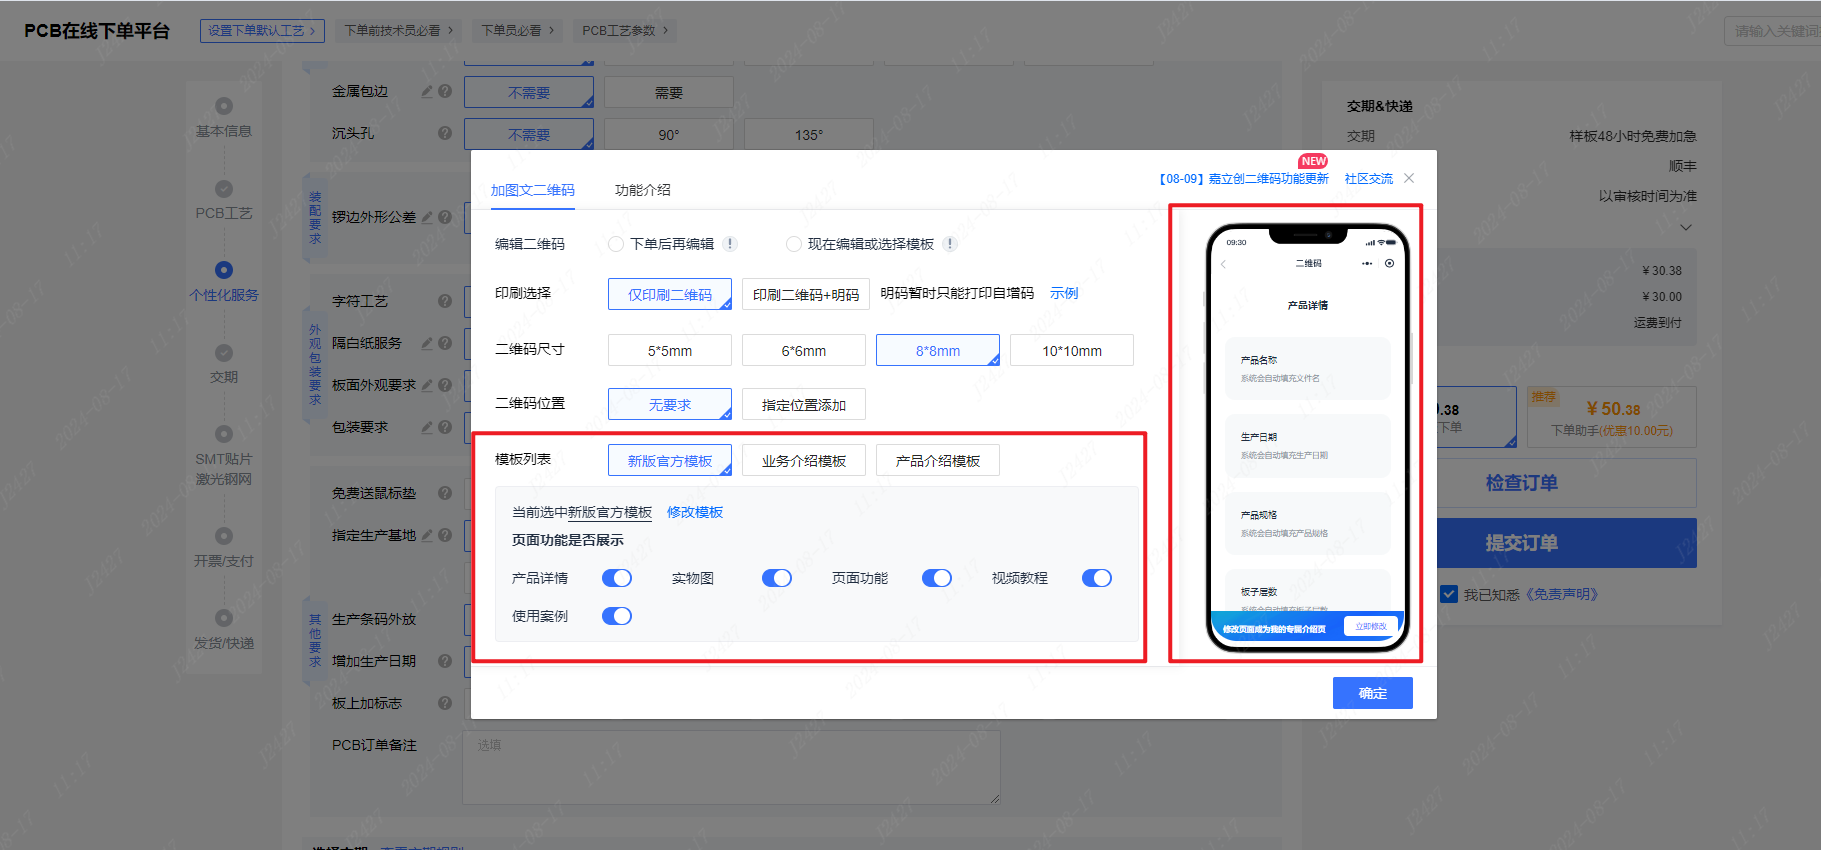Click back arrow in phone preview

coord(1223,264)
